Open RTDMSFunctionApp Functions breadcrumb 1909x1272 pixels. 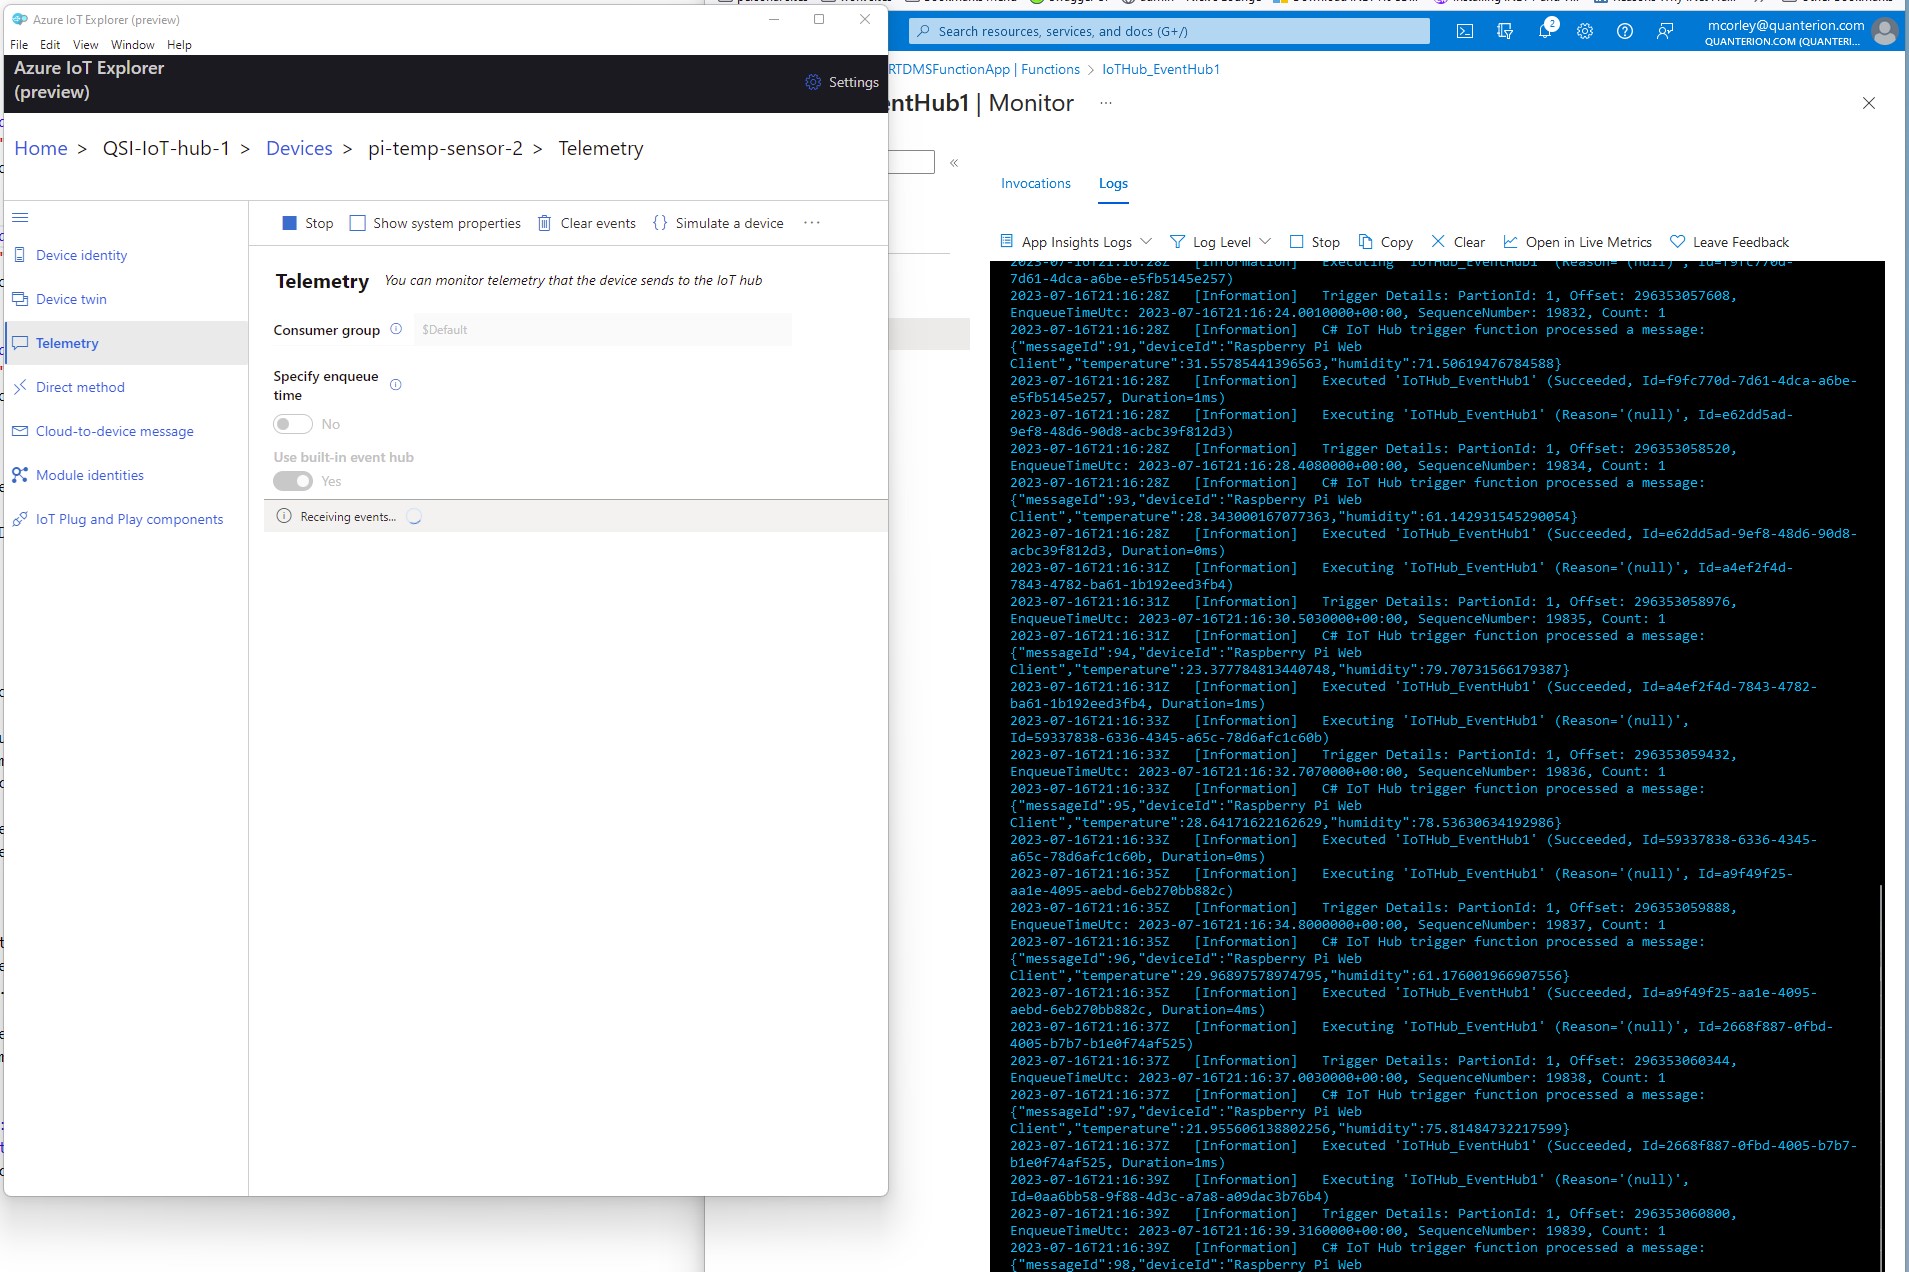tap(984, 69)
